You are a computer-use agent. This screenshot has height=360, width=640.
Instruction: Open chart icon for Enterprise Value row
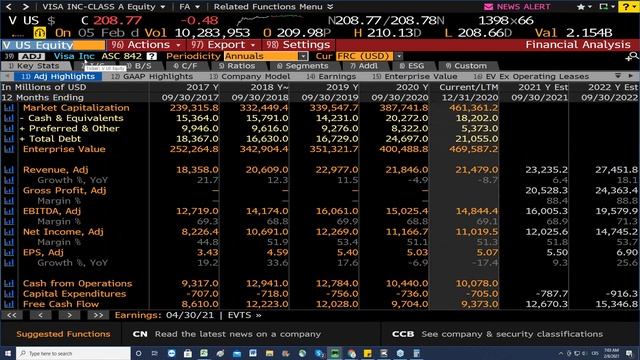(x=9, y=149)
